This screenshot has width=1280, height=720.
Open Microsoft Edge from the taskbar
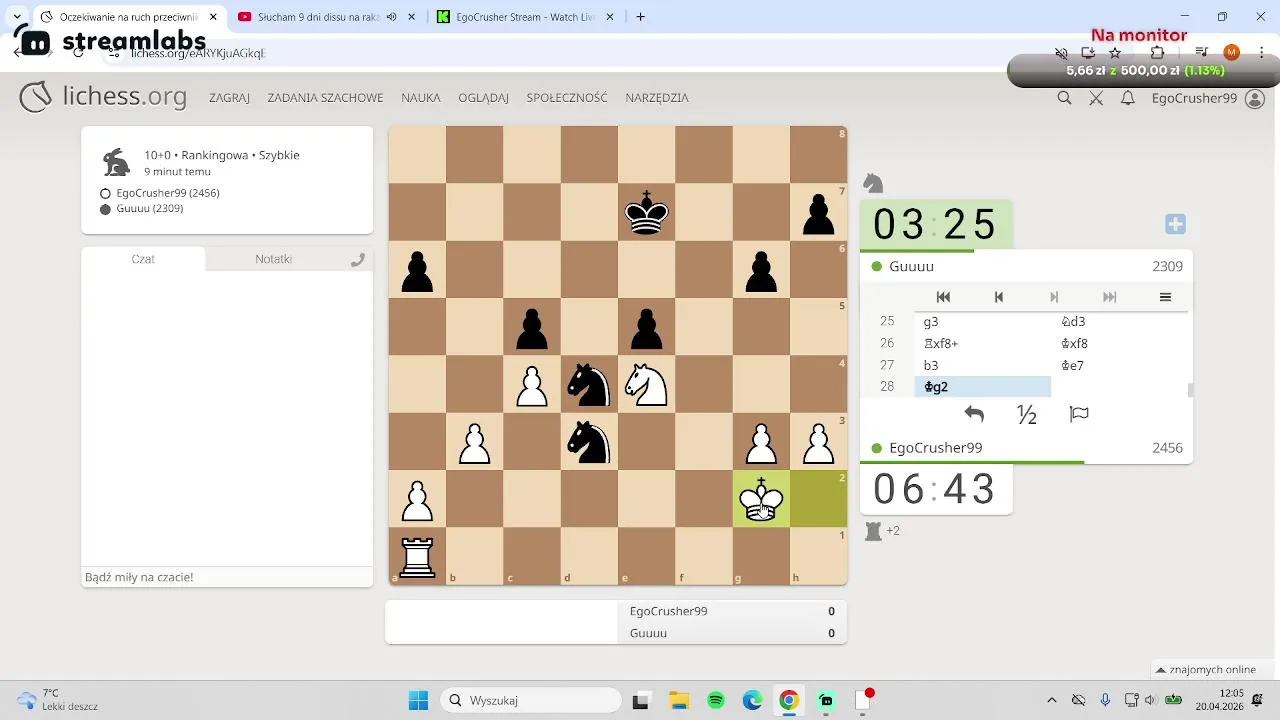(752, 700)
